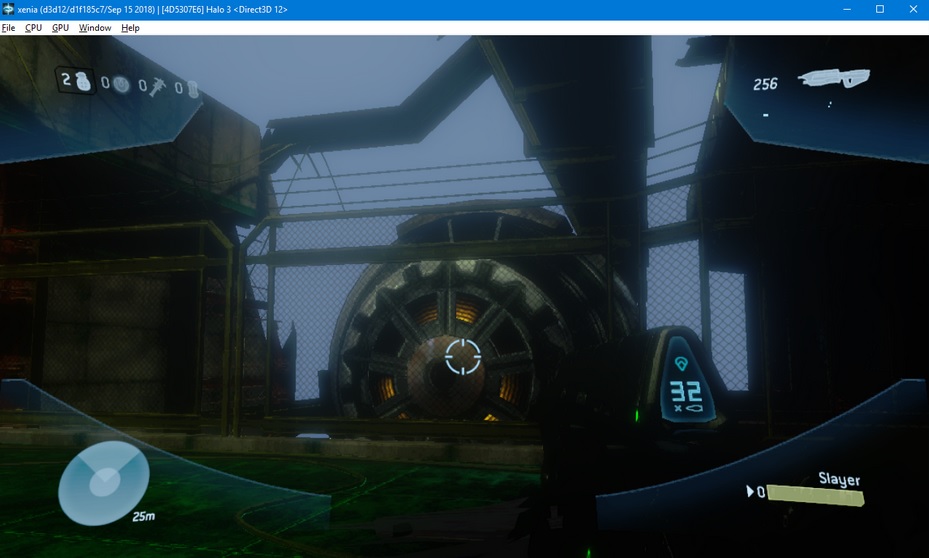Click the rifle ammo counter showing 32
The image size is (929, 558).
tap(686, 391)
